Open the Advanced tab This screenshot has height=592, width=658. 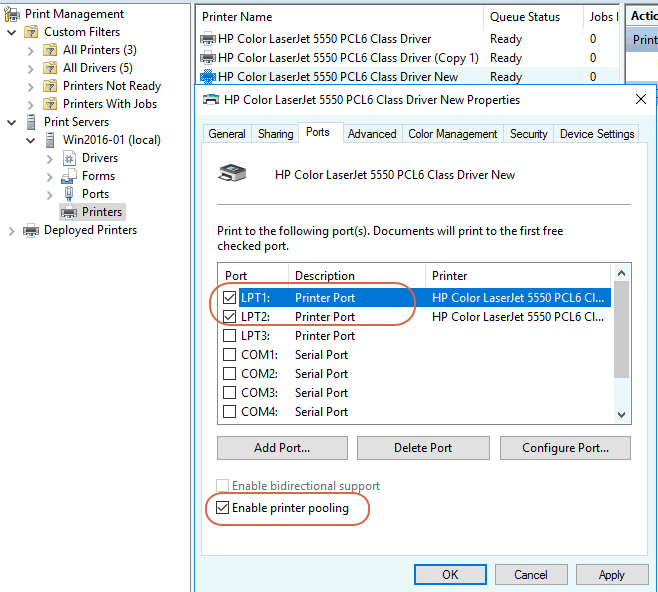(372, 134)
